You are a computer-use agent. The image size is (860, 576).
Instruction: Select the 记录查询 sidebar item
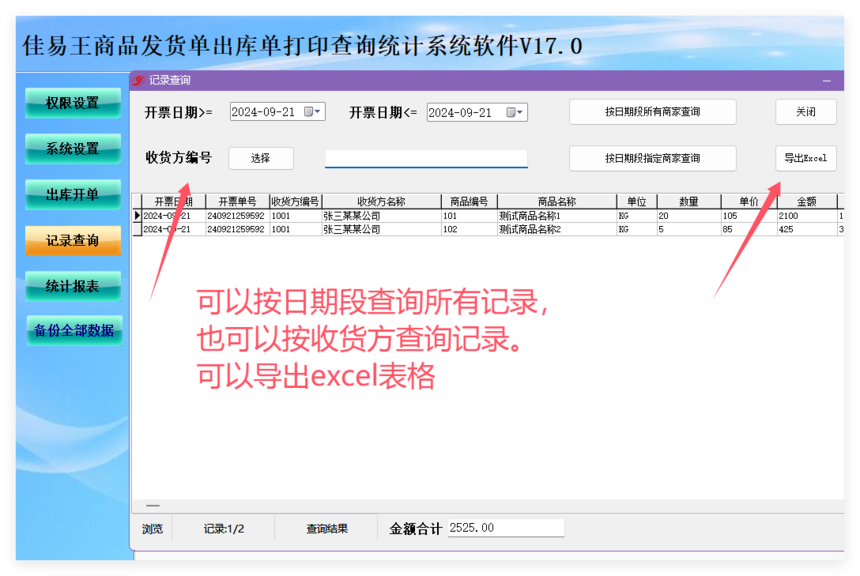pyautogui.click(x=73, y=241)
